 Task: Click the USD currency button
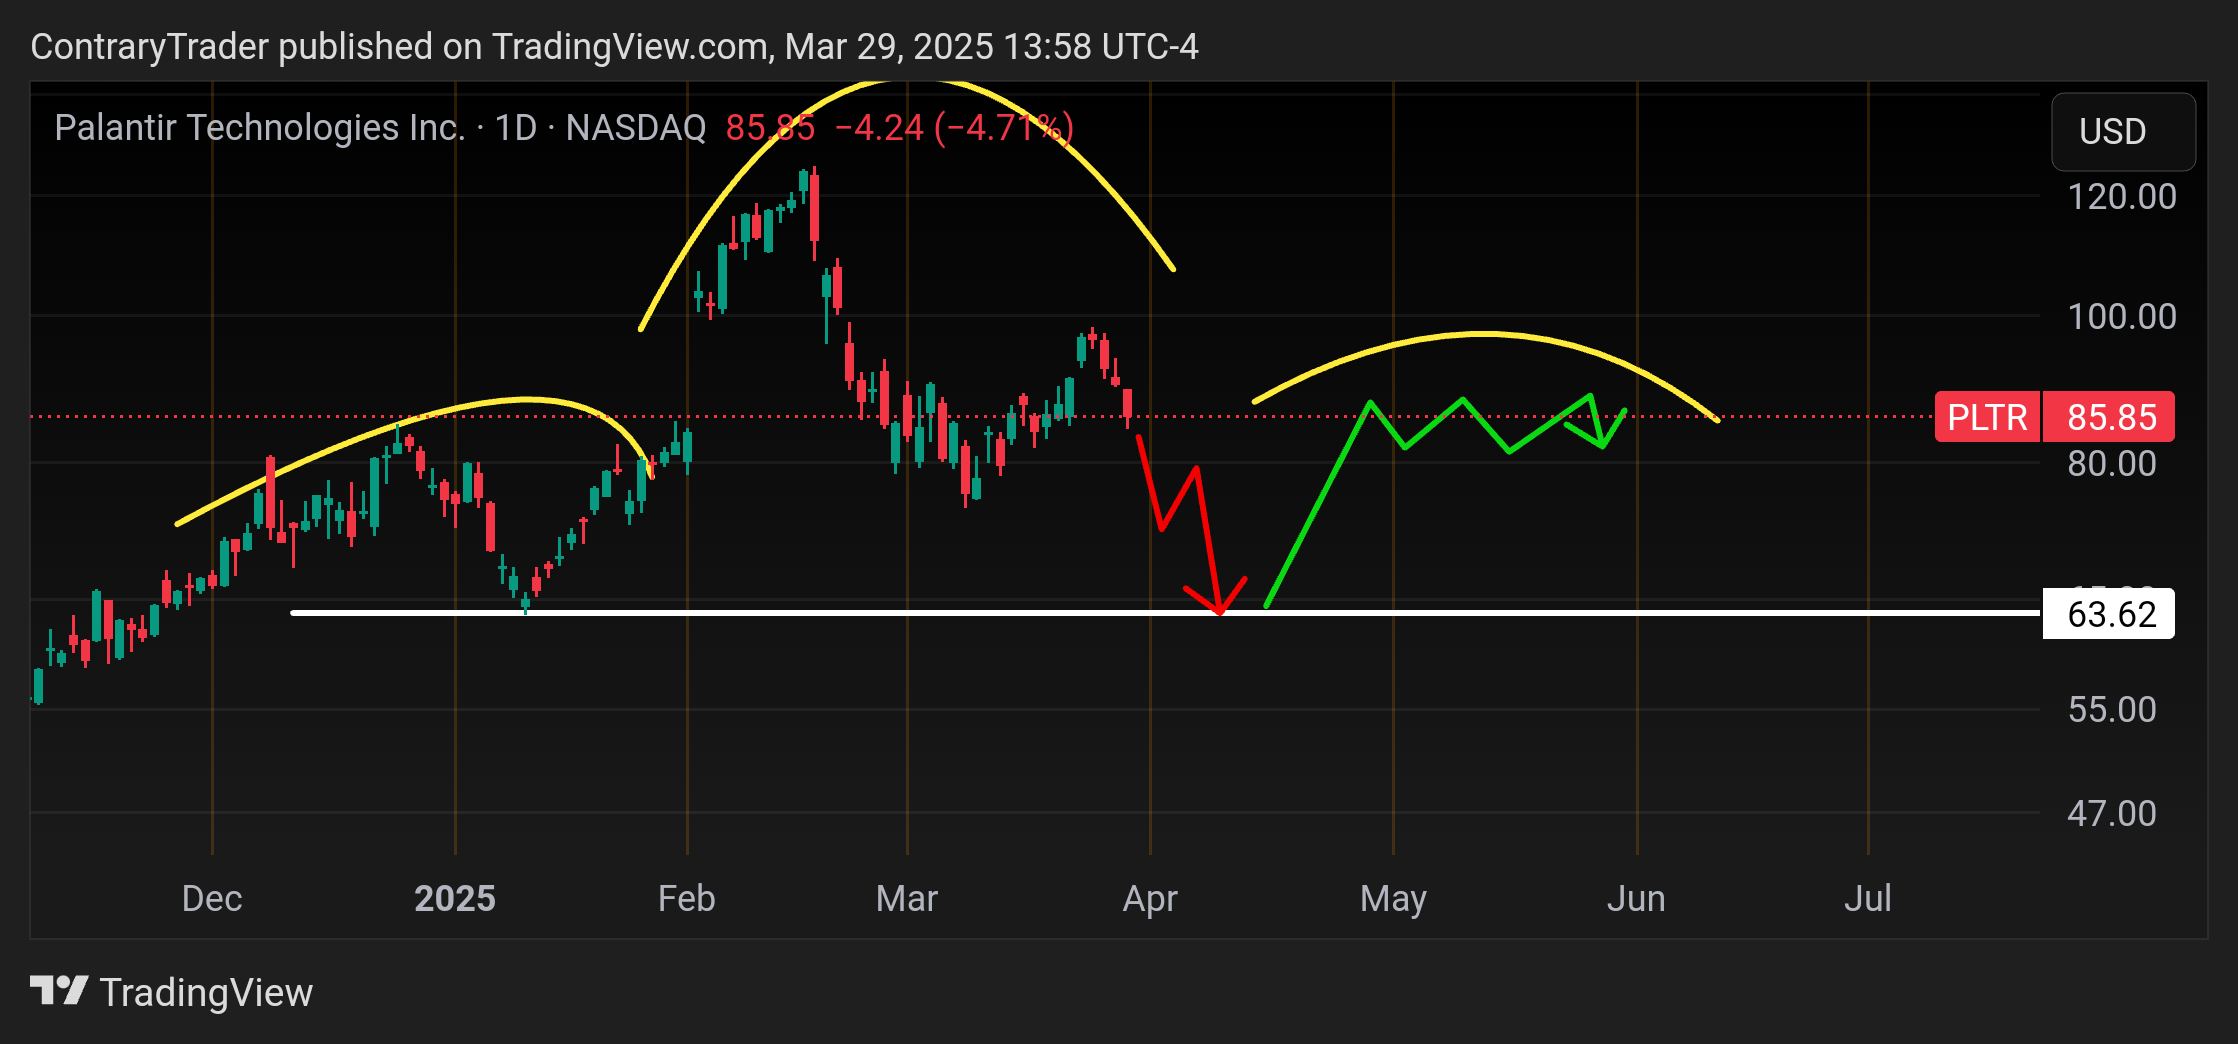click(2123, 132)
